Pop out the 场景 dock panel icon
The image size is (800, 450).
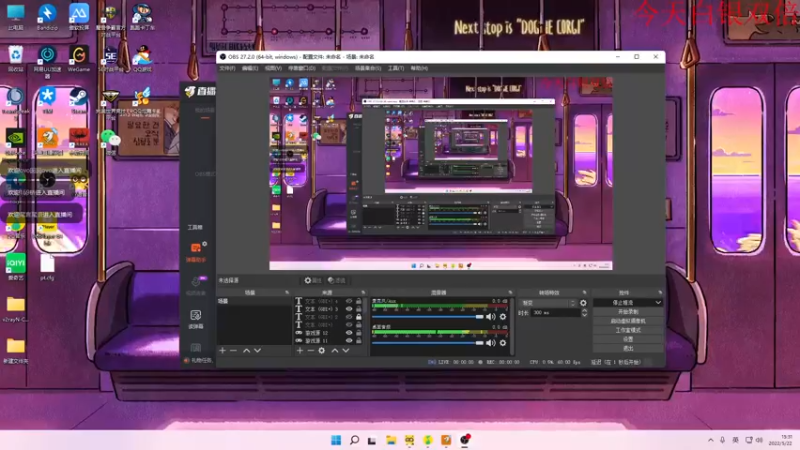coord(287,292)
